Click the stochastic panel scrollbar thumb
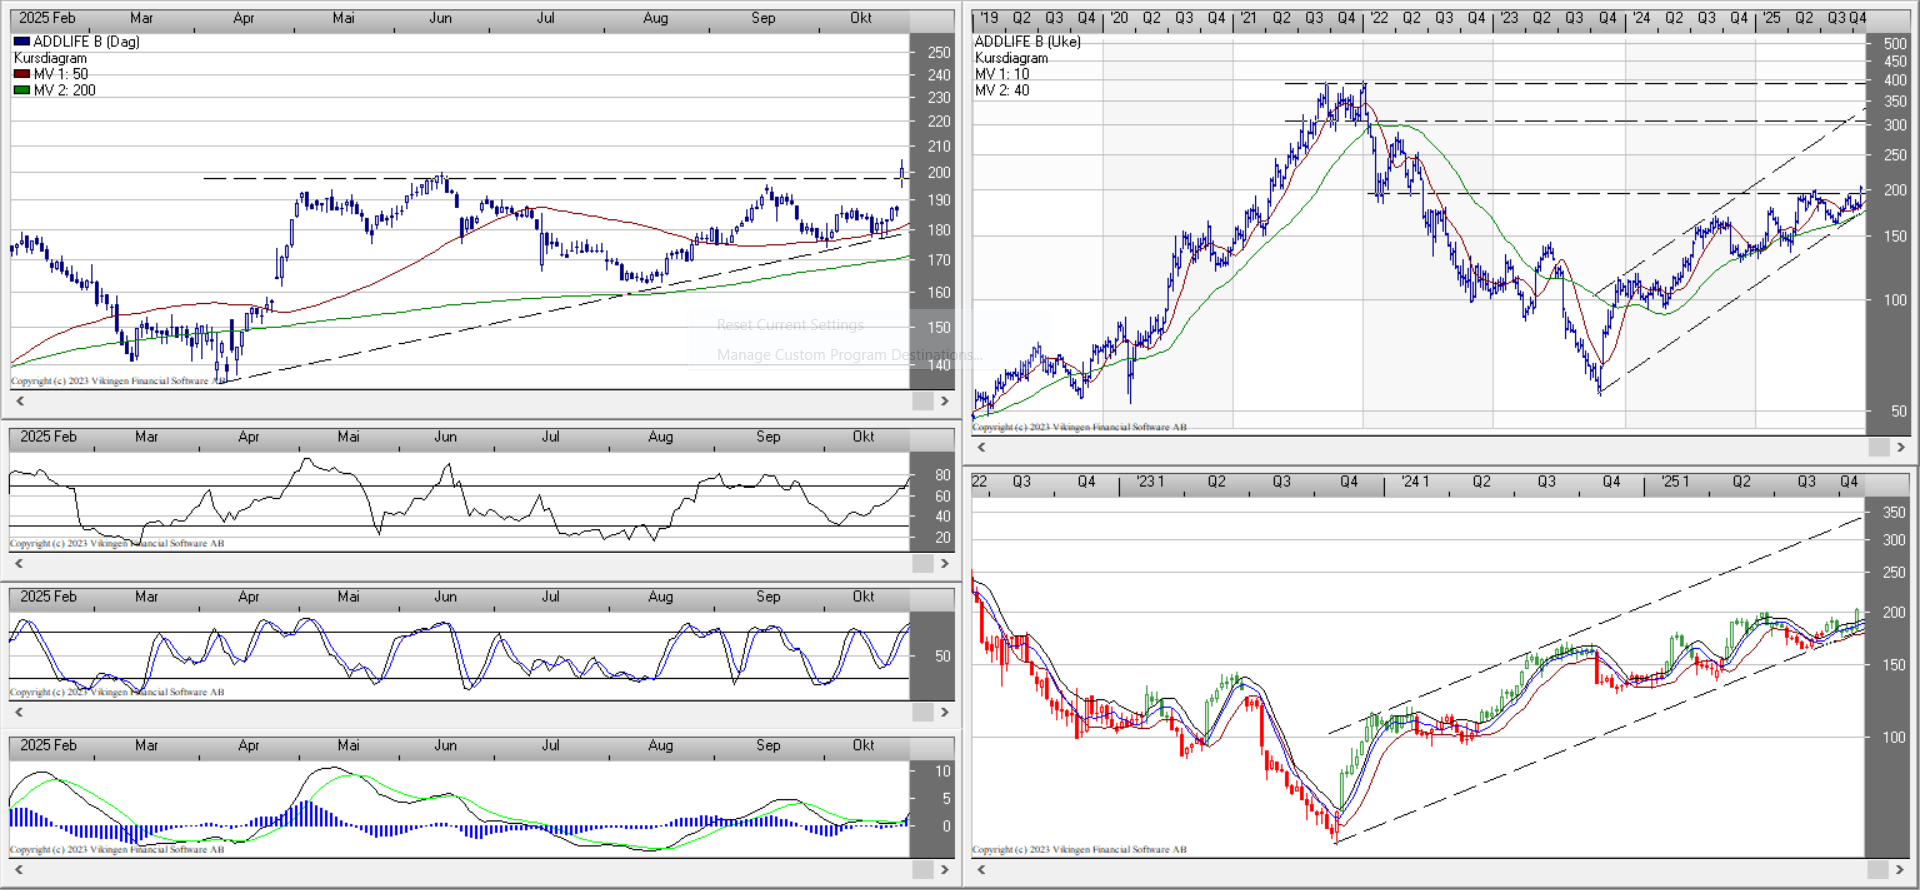Screen dimensions: 1920x890 (x=922, y=712)
